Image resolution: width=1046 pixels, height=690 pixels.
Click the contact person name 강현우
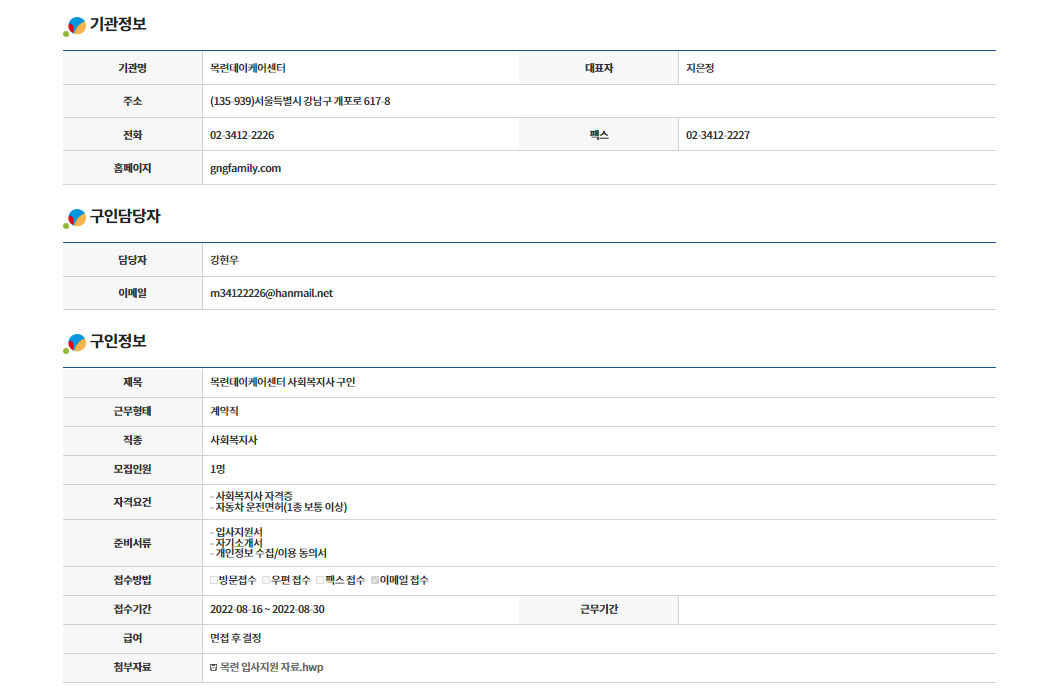tap(224, 260)
